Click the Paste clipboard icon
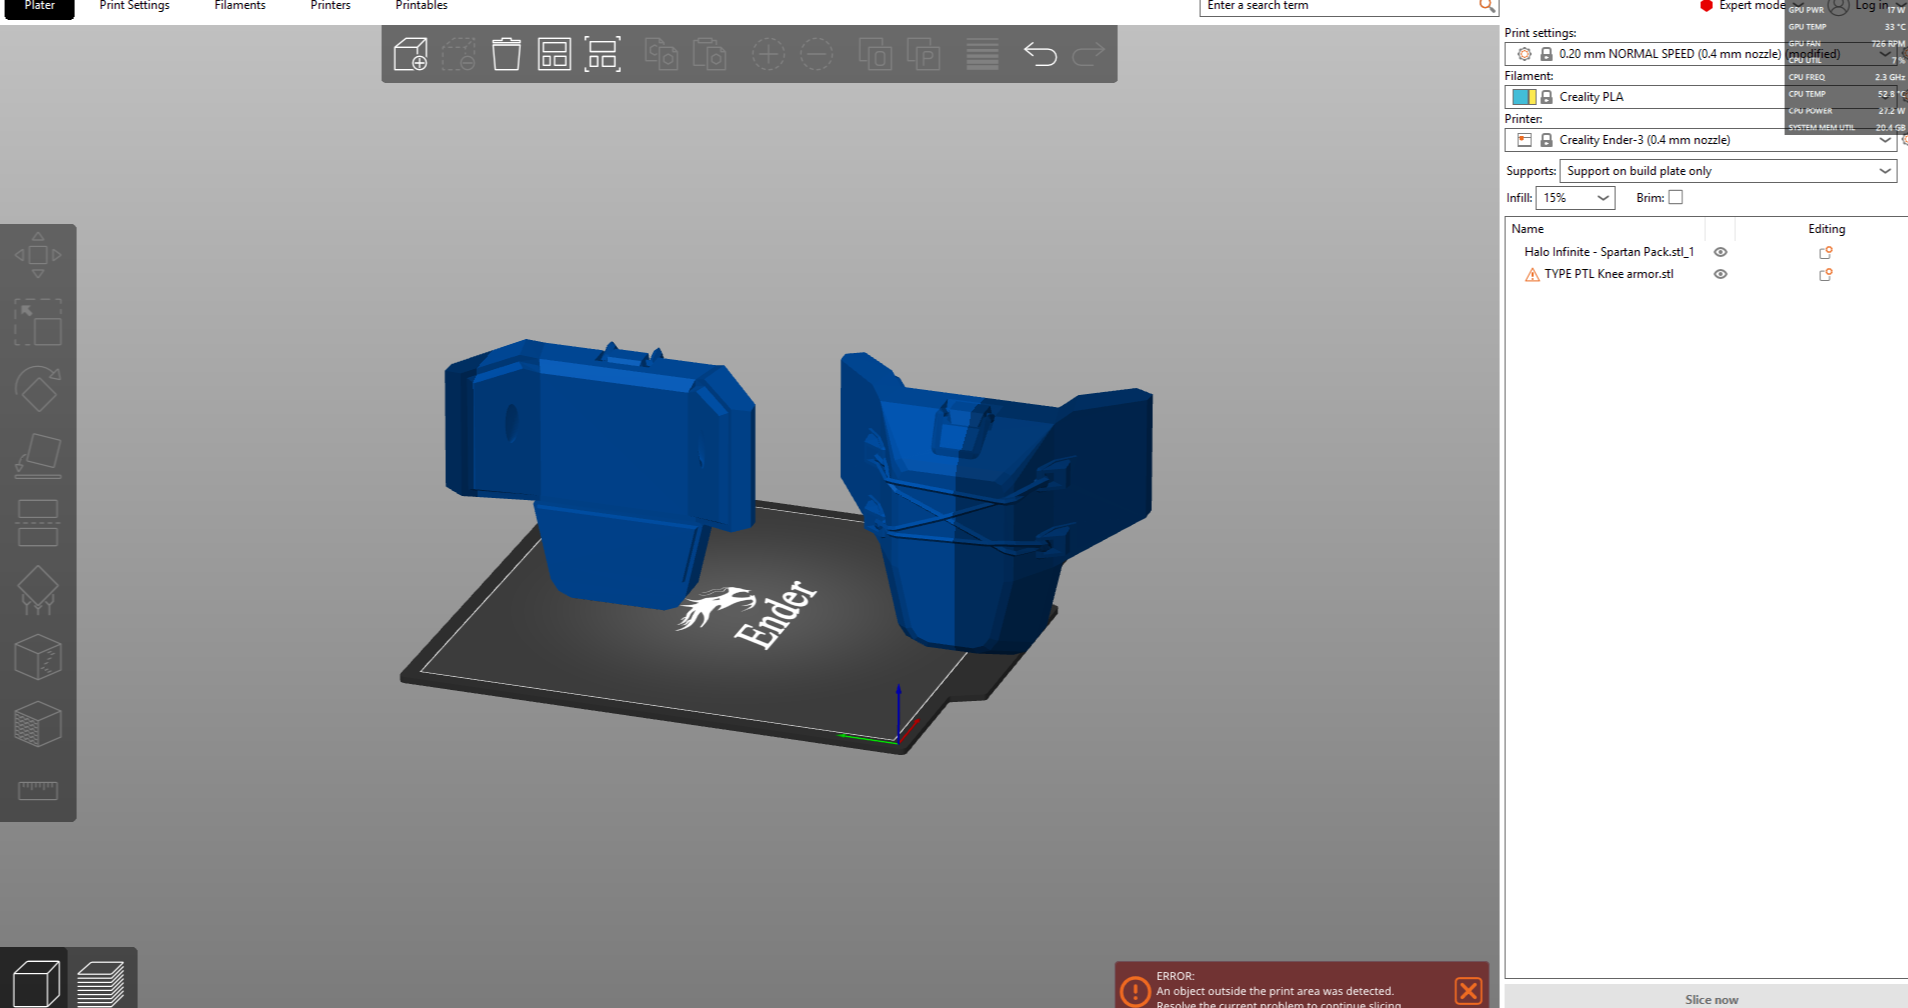1908x1008 pixels. pyautogui.click(x=709, y=54)
